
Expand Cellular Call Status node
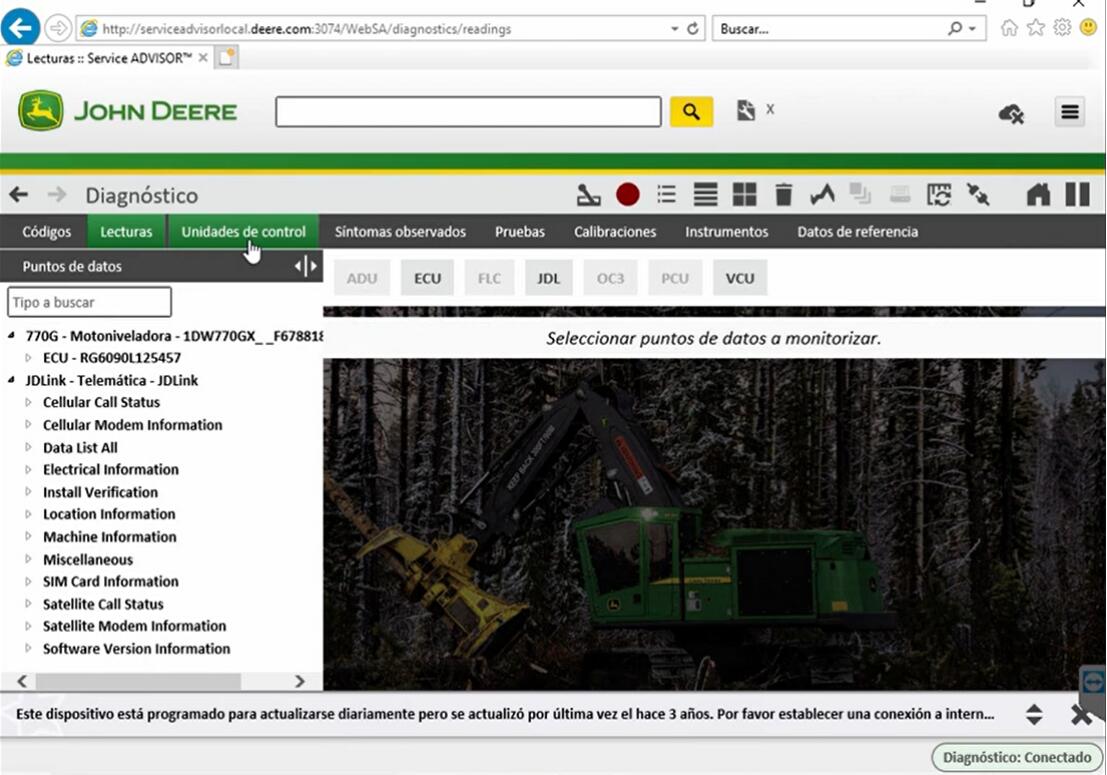28,402
